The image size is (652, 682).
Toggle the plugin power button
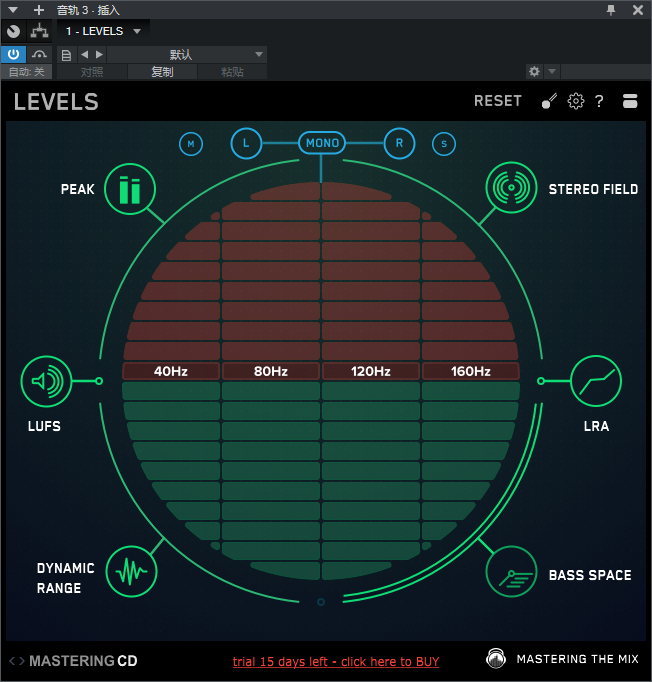click(x=13, y=55)
